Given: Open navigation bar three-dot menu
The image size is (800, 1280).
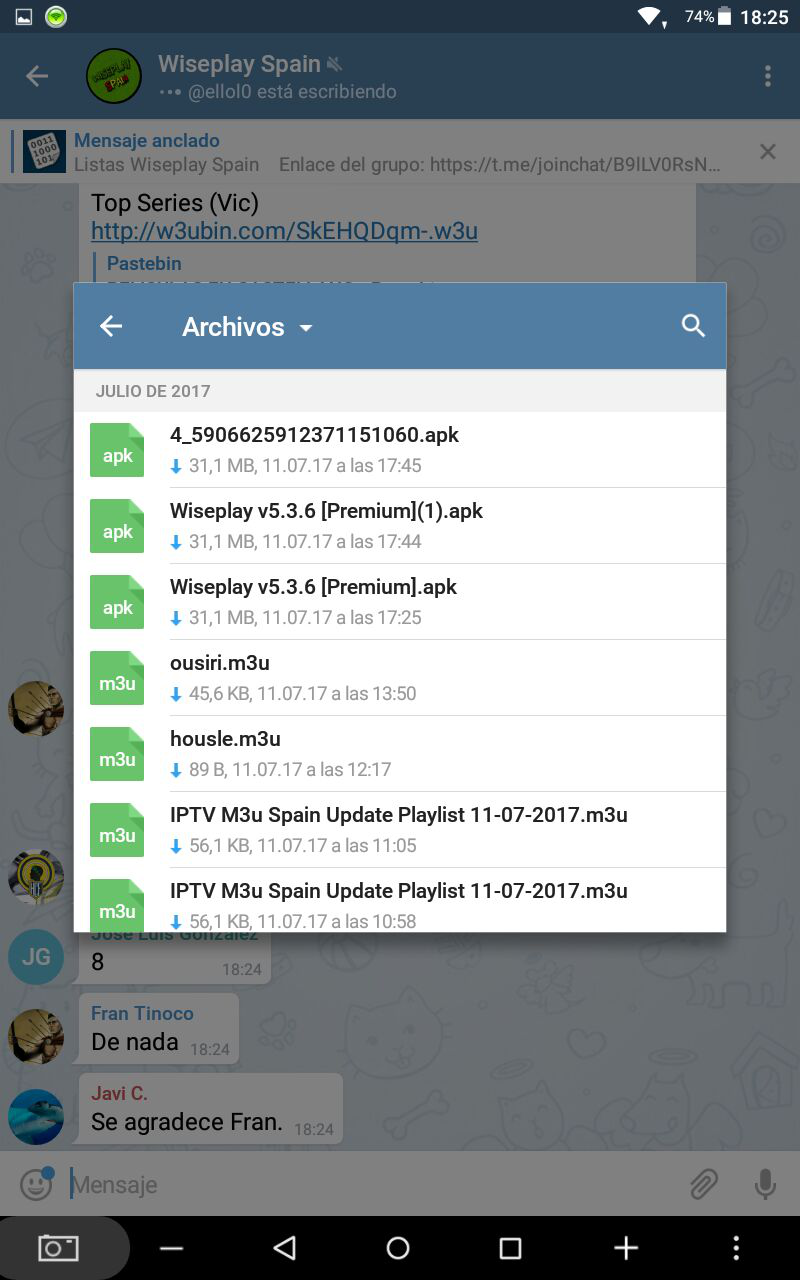Looking at the screenshot, I should coord(736,1248).
